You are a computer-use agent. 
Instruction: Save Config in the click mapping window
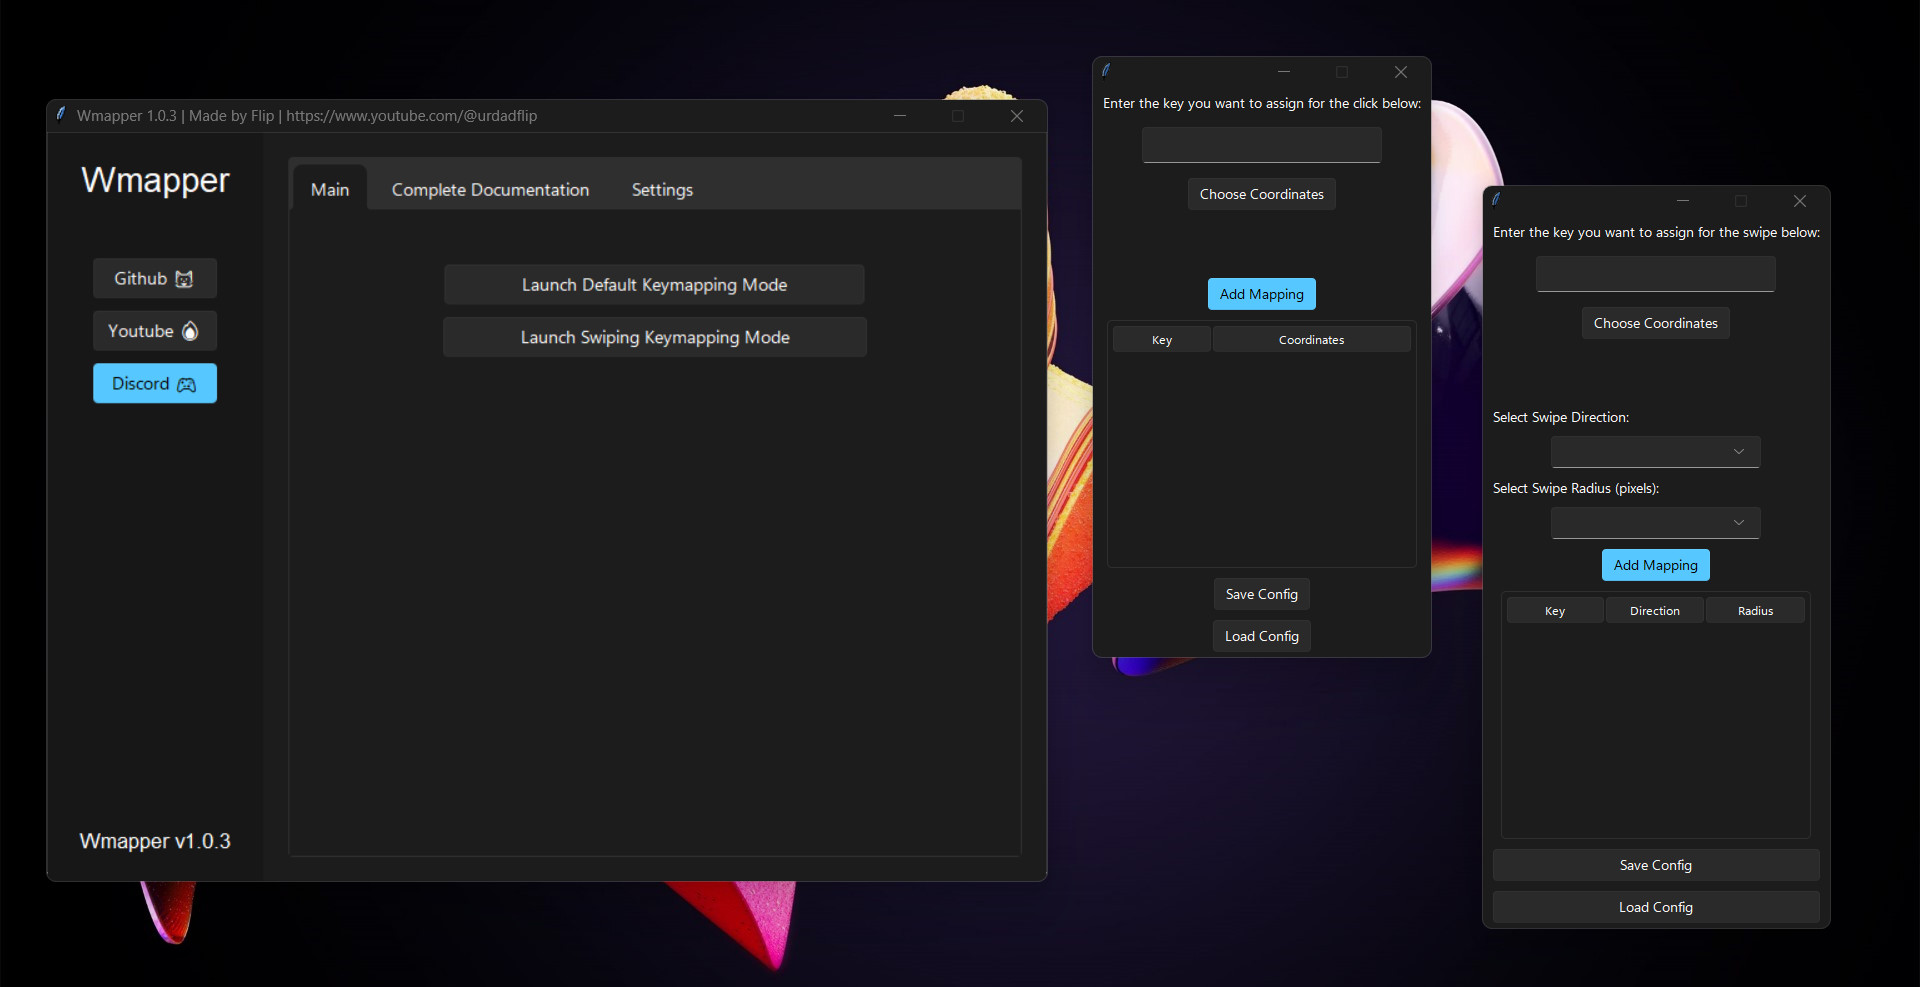pyautogui.click(x=1262, y=594)
